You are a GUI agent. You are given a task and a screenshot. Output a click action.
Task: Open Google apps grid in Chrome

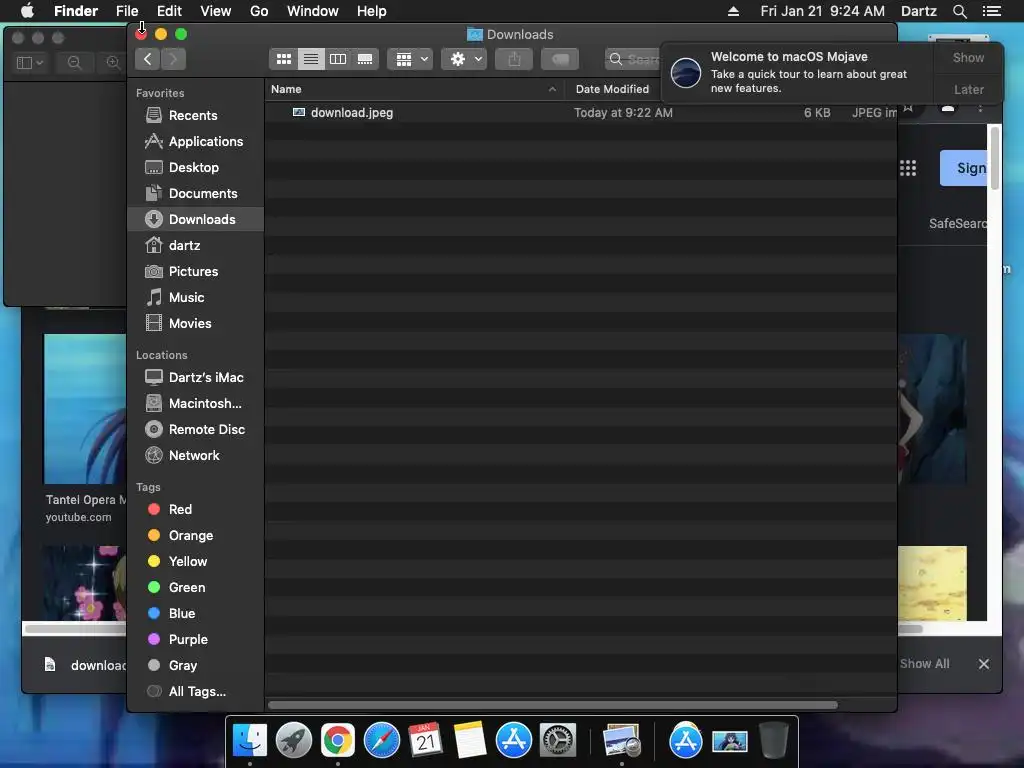tap(908, 168)
